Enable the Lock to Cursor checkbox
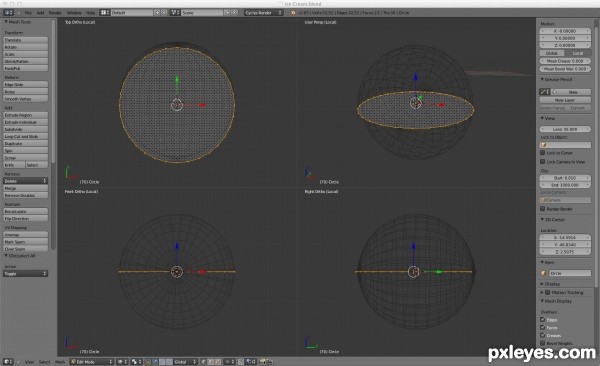Screen dimensions: 600x366 pyautogui.click(x=543, y=153)
